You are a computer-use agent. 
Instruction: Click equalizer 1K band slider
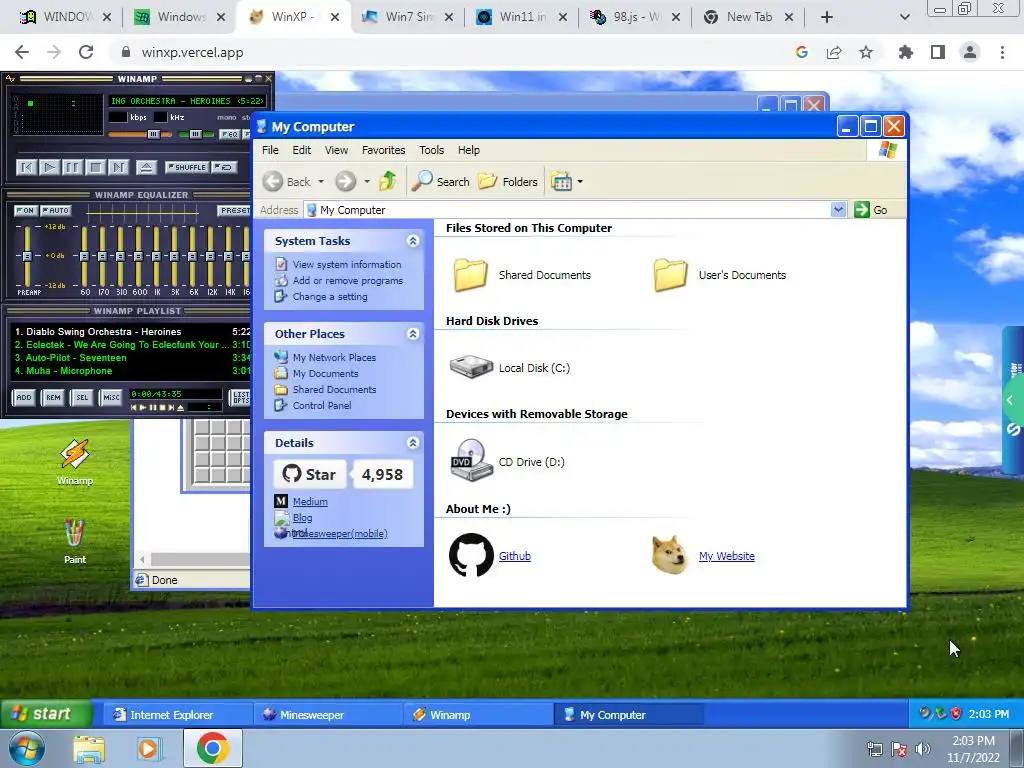tap(156, 256)
